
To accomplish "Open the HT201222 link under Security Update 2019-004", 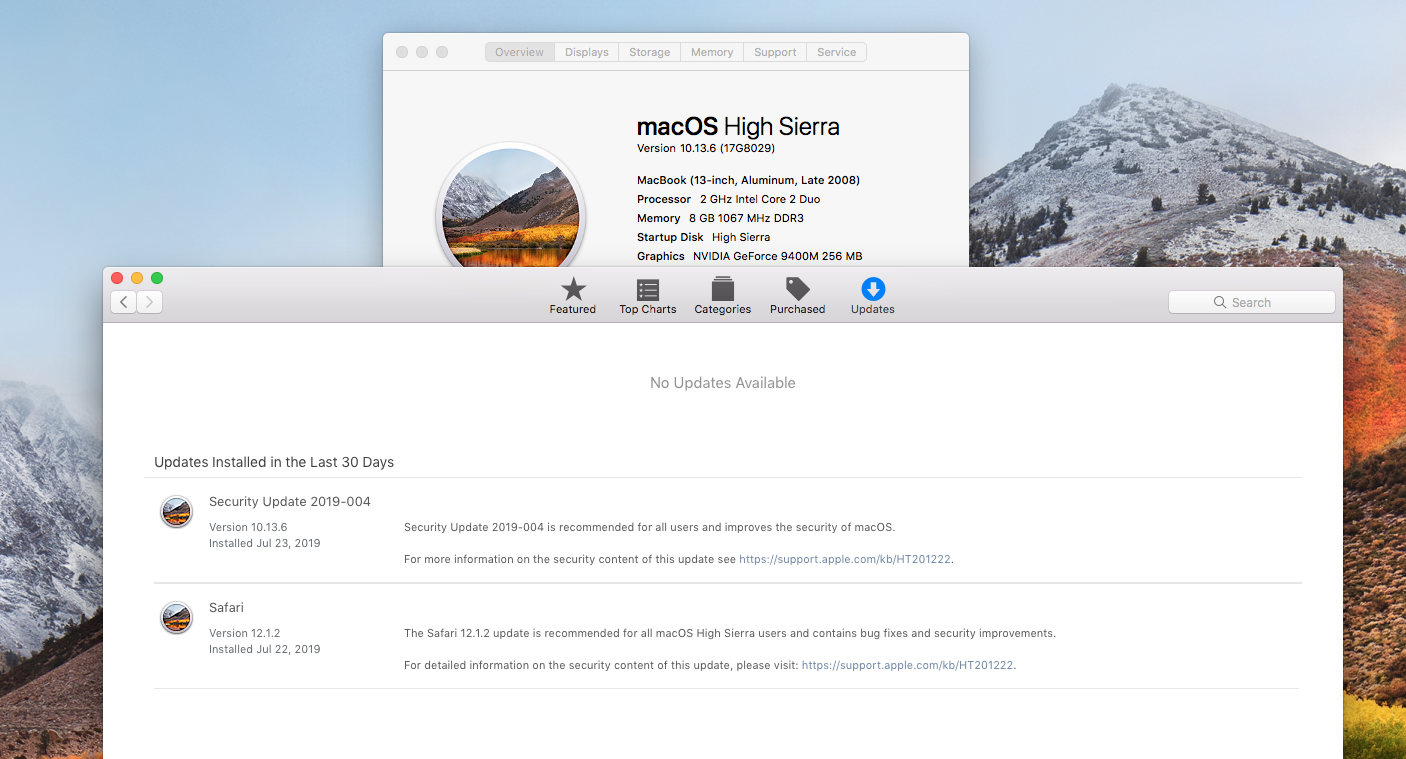I will tap(845, 559).
